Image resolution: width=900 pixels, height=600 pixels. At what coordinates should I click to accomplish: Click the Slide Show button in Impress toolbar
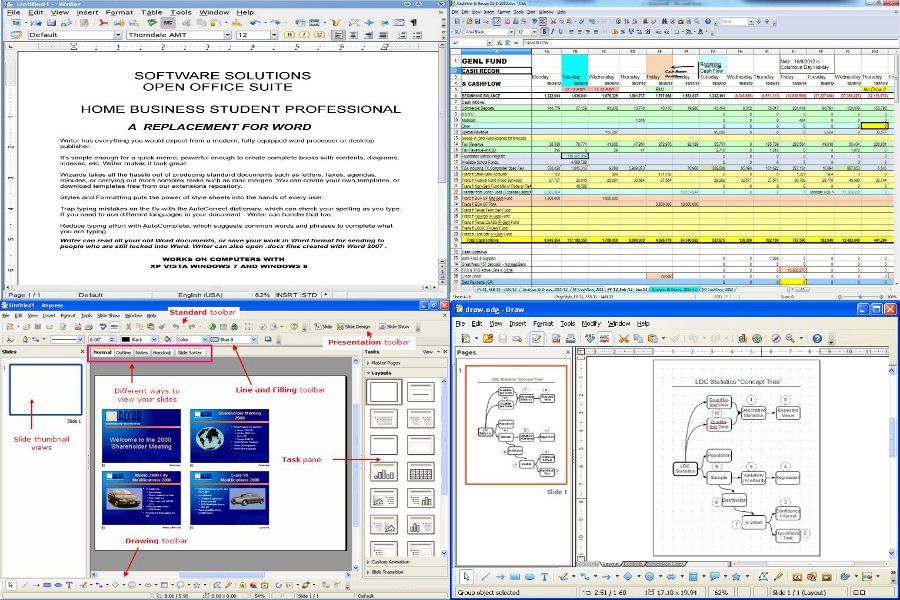click(x=394, y=327)
